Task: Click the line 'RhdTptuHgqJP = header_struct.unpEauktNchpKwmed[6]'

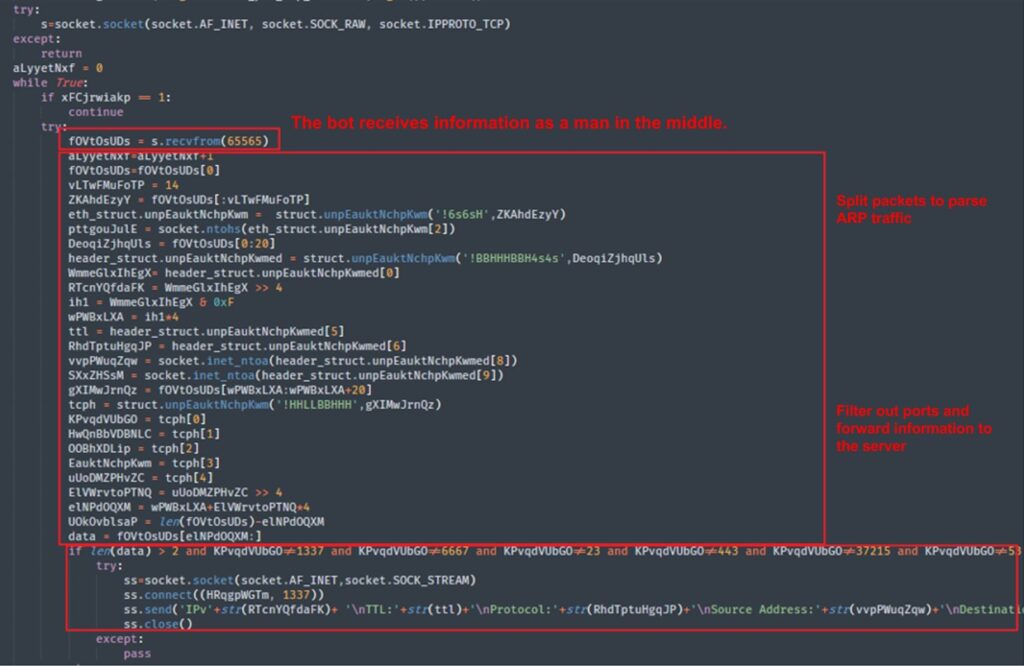Action: pos(238,346)
